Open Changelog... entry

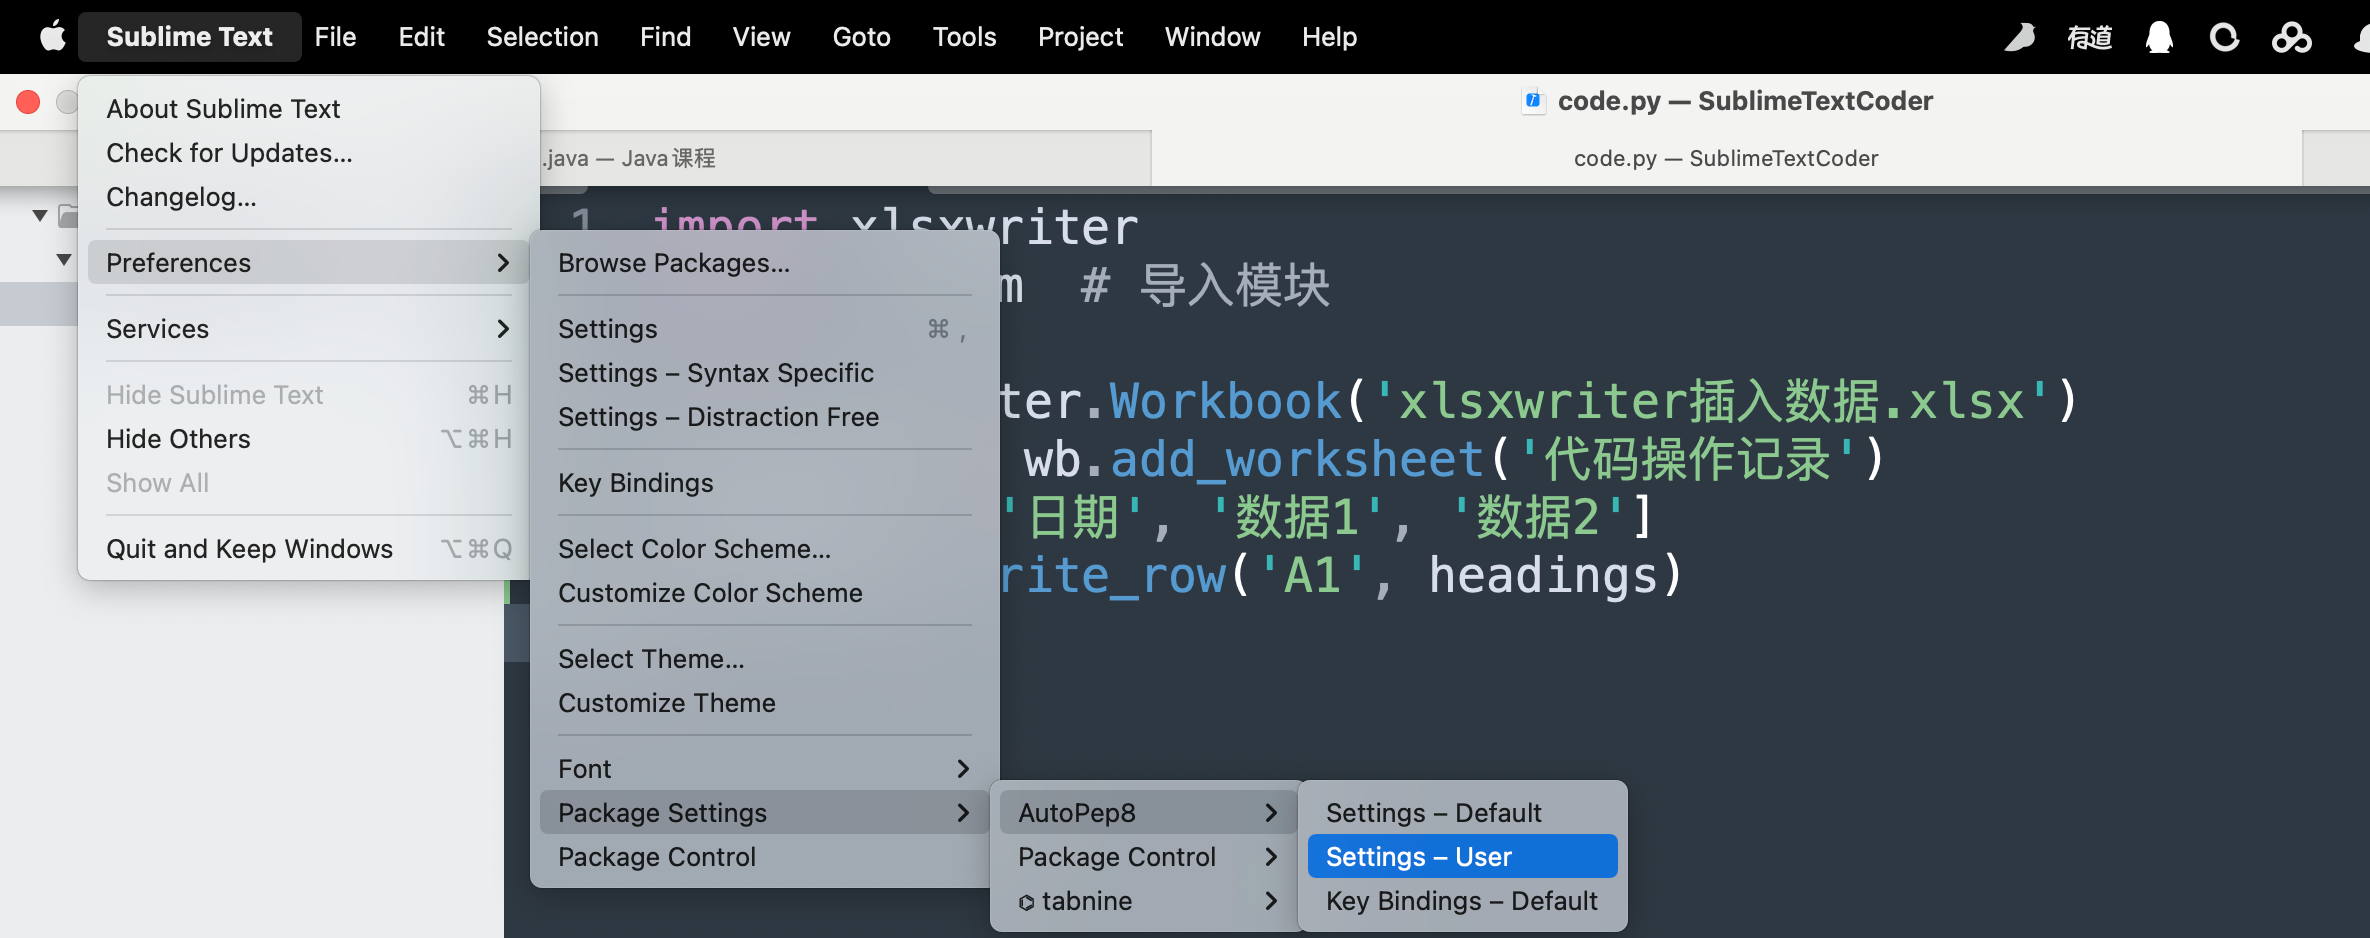point(308,196)
